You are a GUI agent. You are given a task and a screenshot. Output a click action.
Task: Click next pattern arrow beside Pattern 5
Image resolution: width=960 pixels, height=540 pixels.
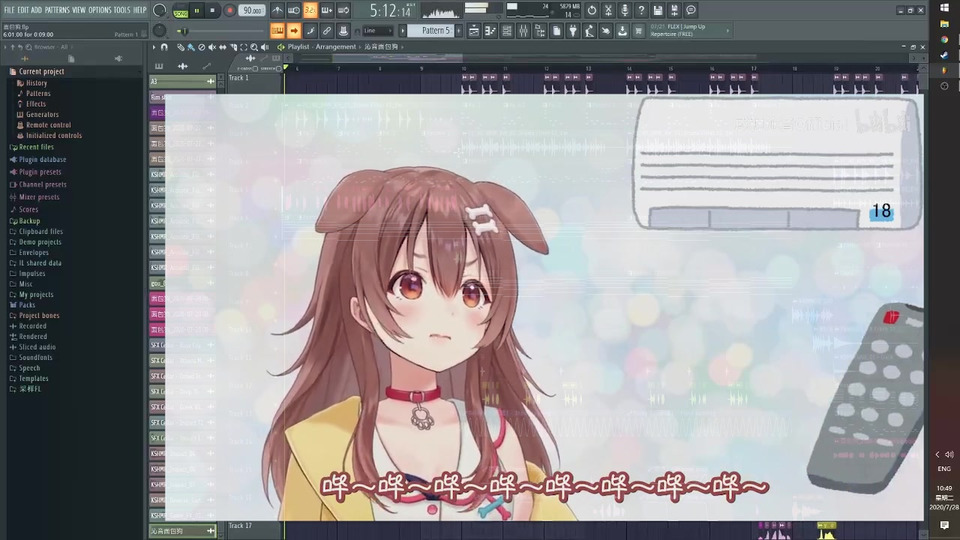tap(459, 31)
